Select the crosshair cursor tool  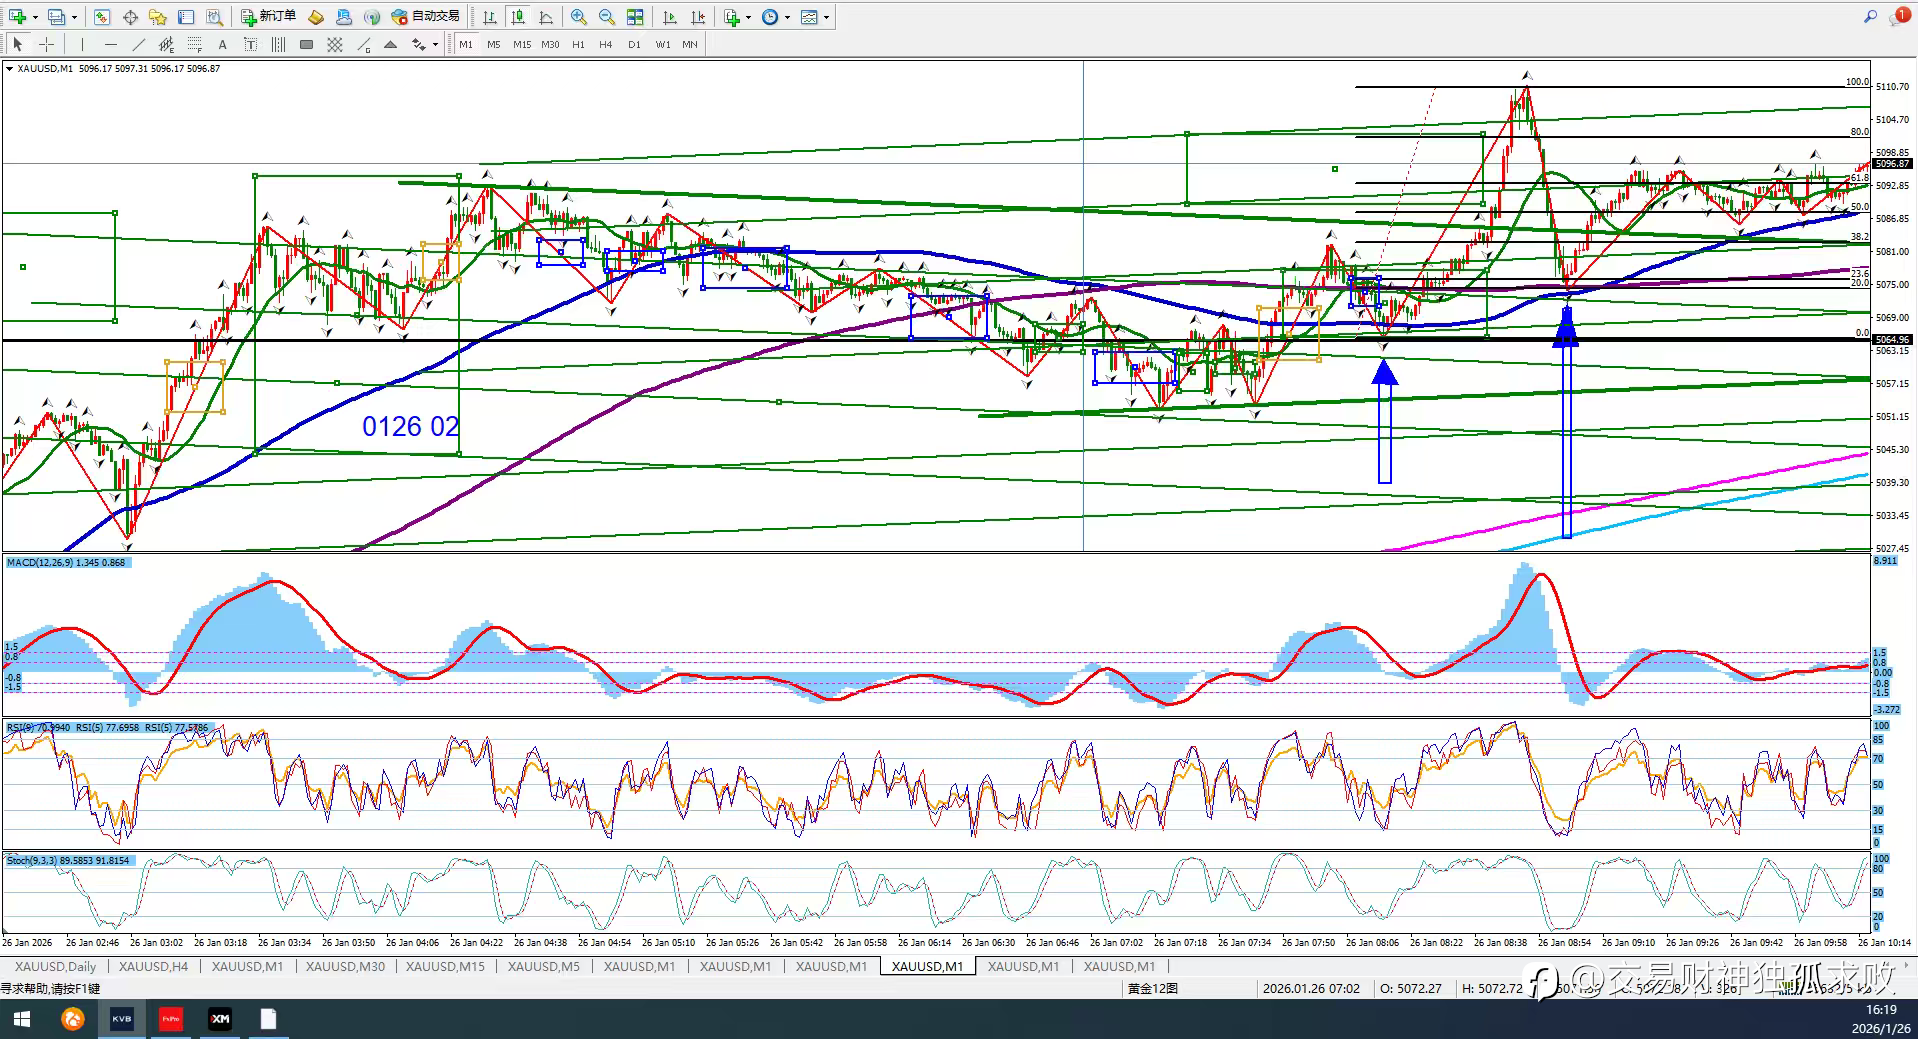(x=46, y=44)
